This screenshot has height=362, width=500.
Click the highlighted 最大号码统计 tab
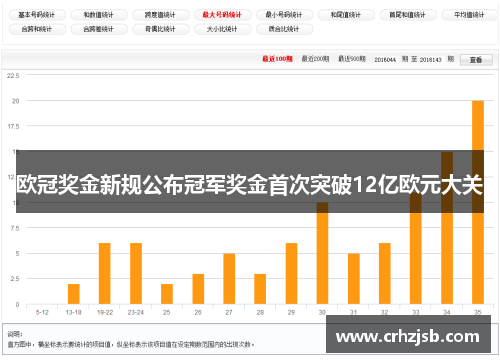click(222, 15)
